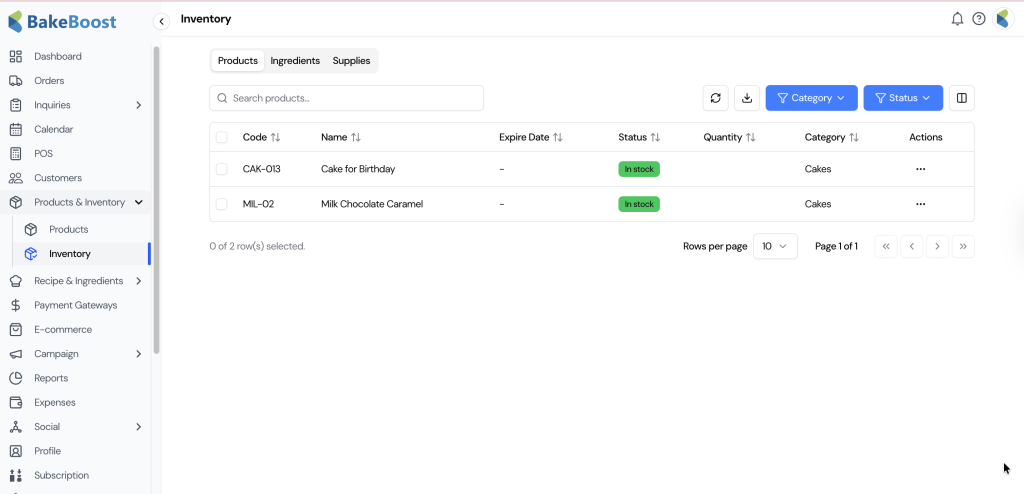The height and width of the screenshot is (494, 1024).
Task: Open the rows per page dropdown
Action: [774, 246]
